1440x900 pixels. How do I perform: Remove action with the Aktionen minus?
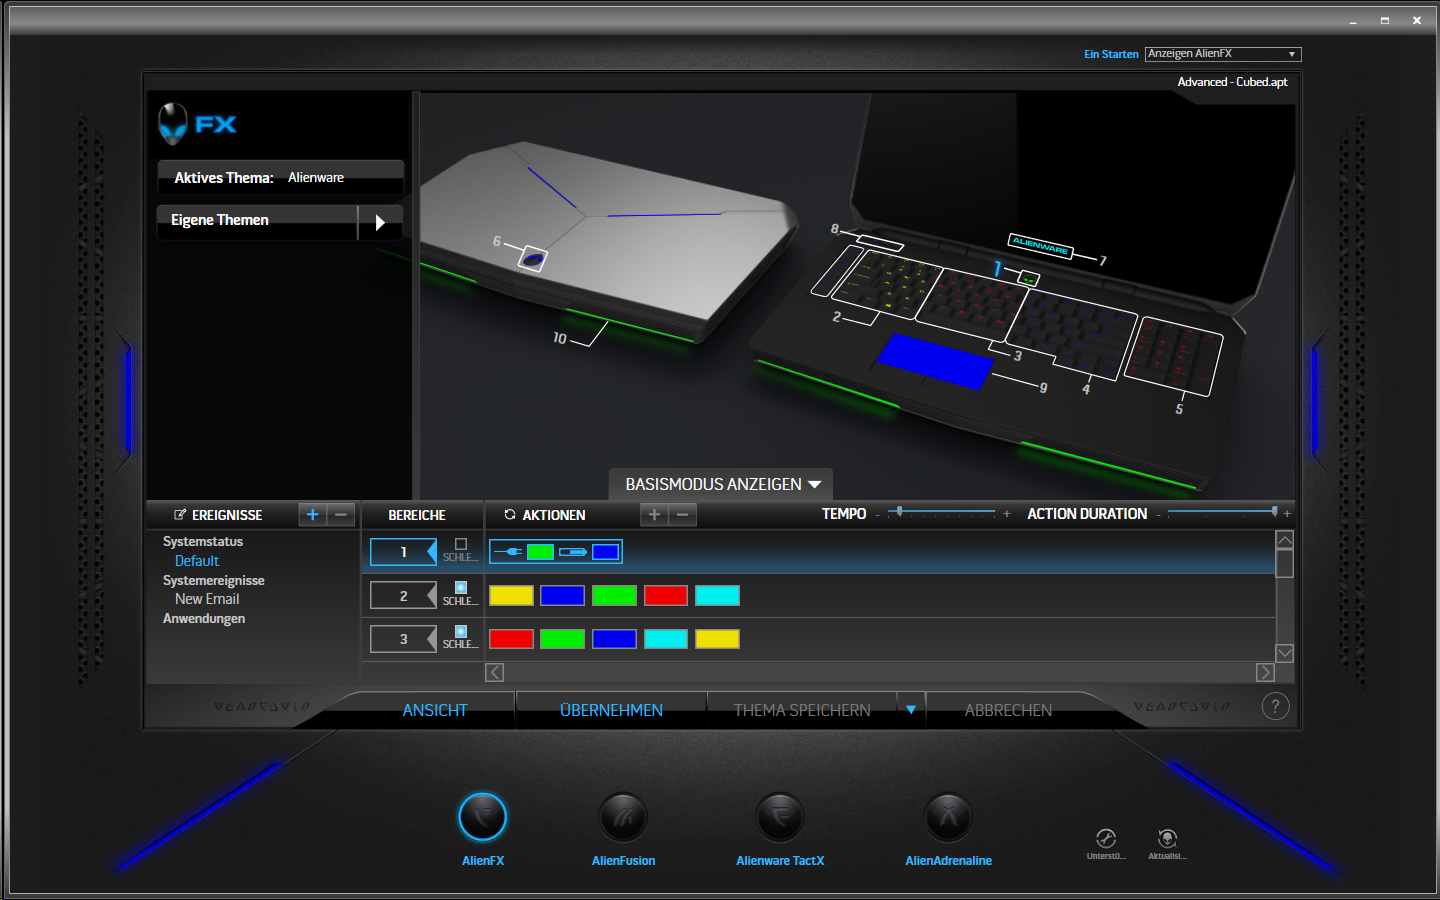coord(683,514)
